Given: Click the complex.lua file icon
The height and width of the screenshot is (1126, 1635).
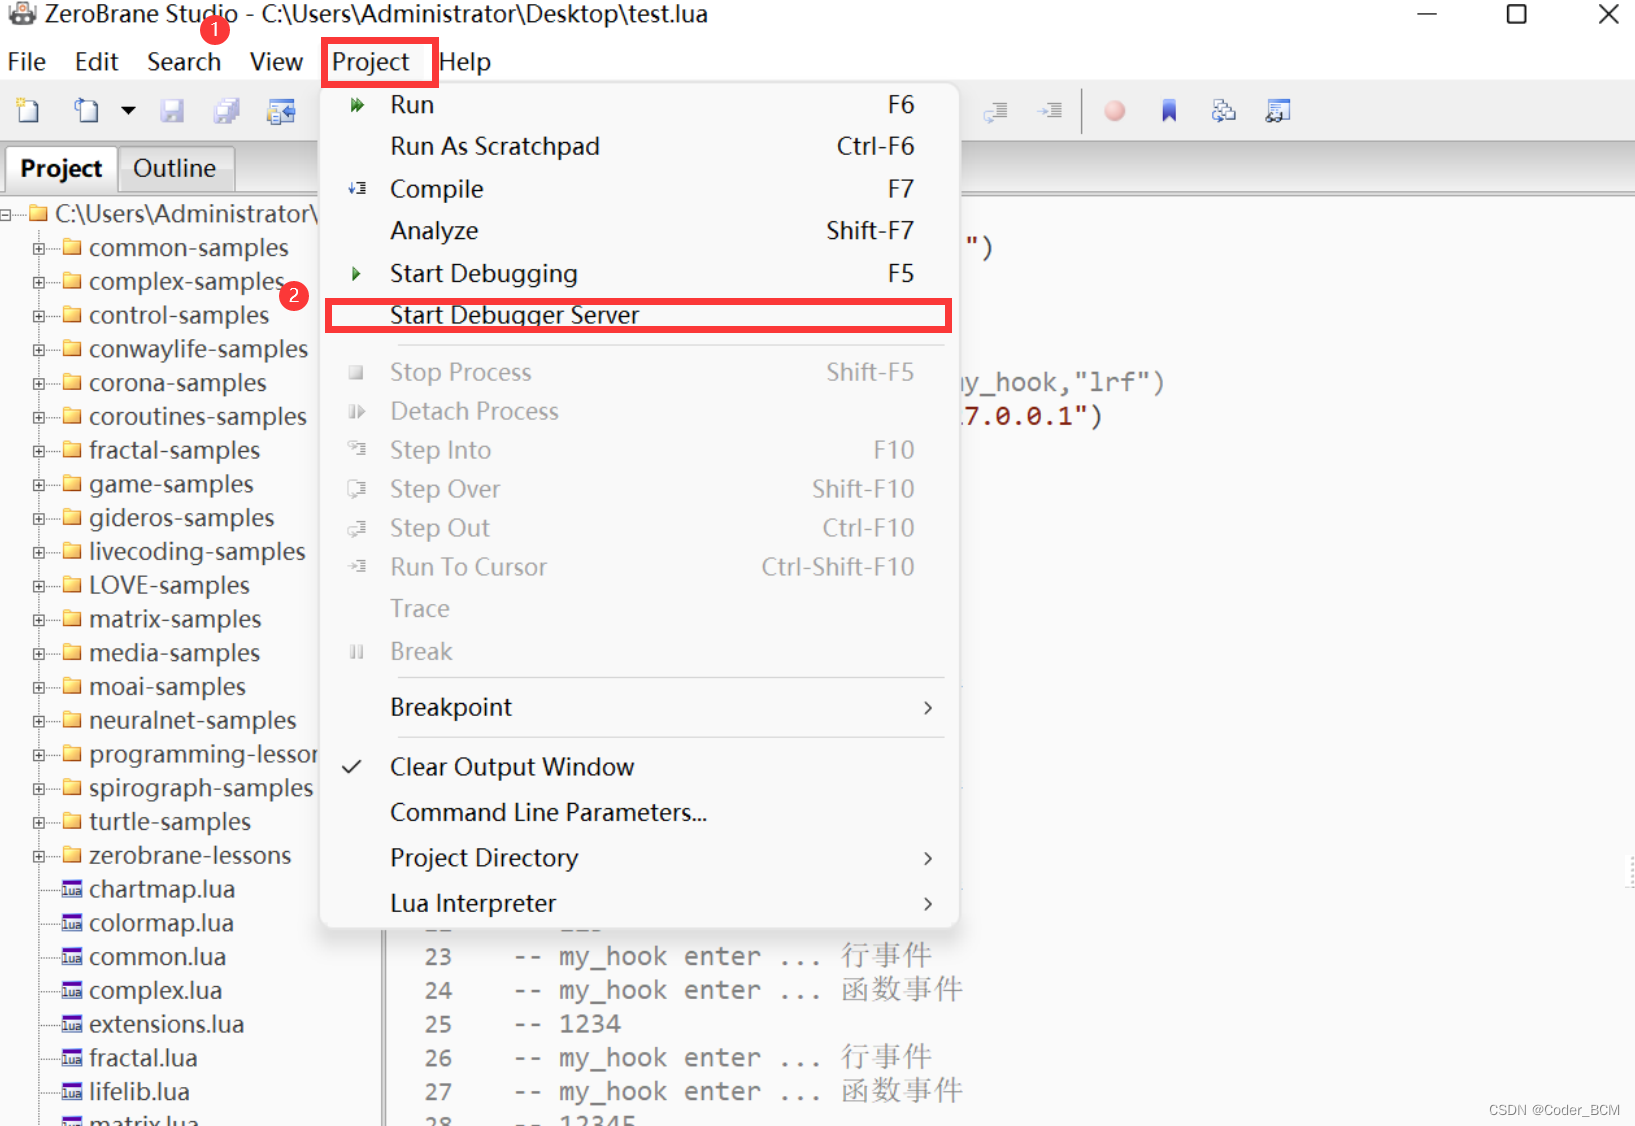Looking at the screenshot, I should click(x=72, y=991).
